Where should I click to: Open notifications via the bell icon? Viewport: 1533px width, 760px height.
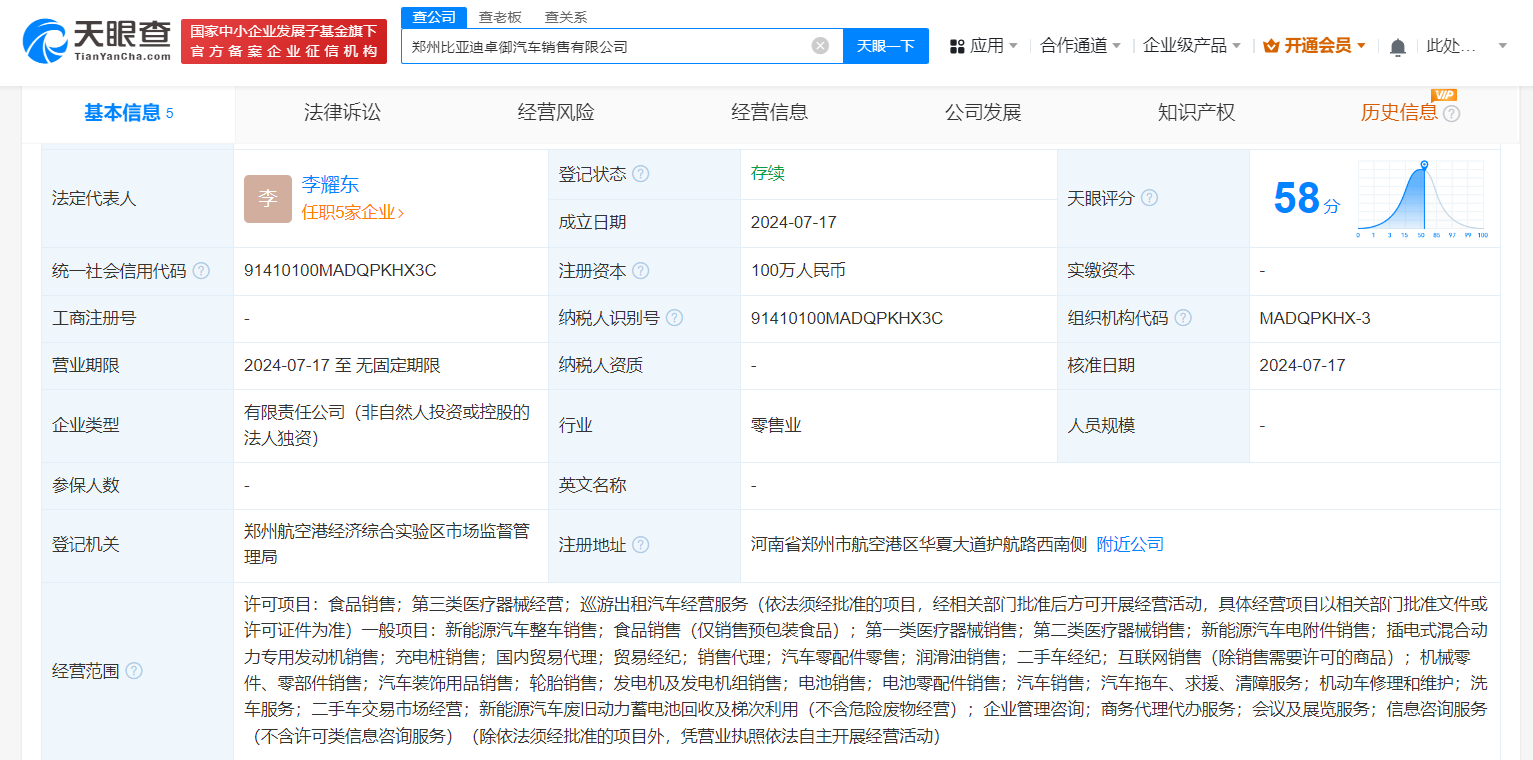click(x=1397, y=45)
